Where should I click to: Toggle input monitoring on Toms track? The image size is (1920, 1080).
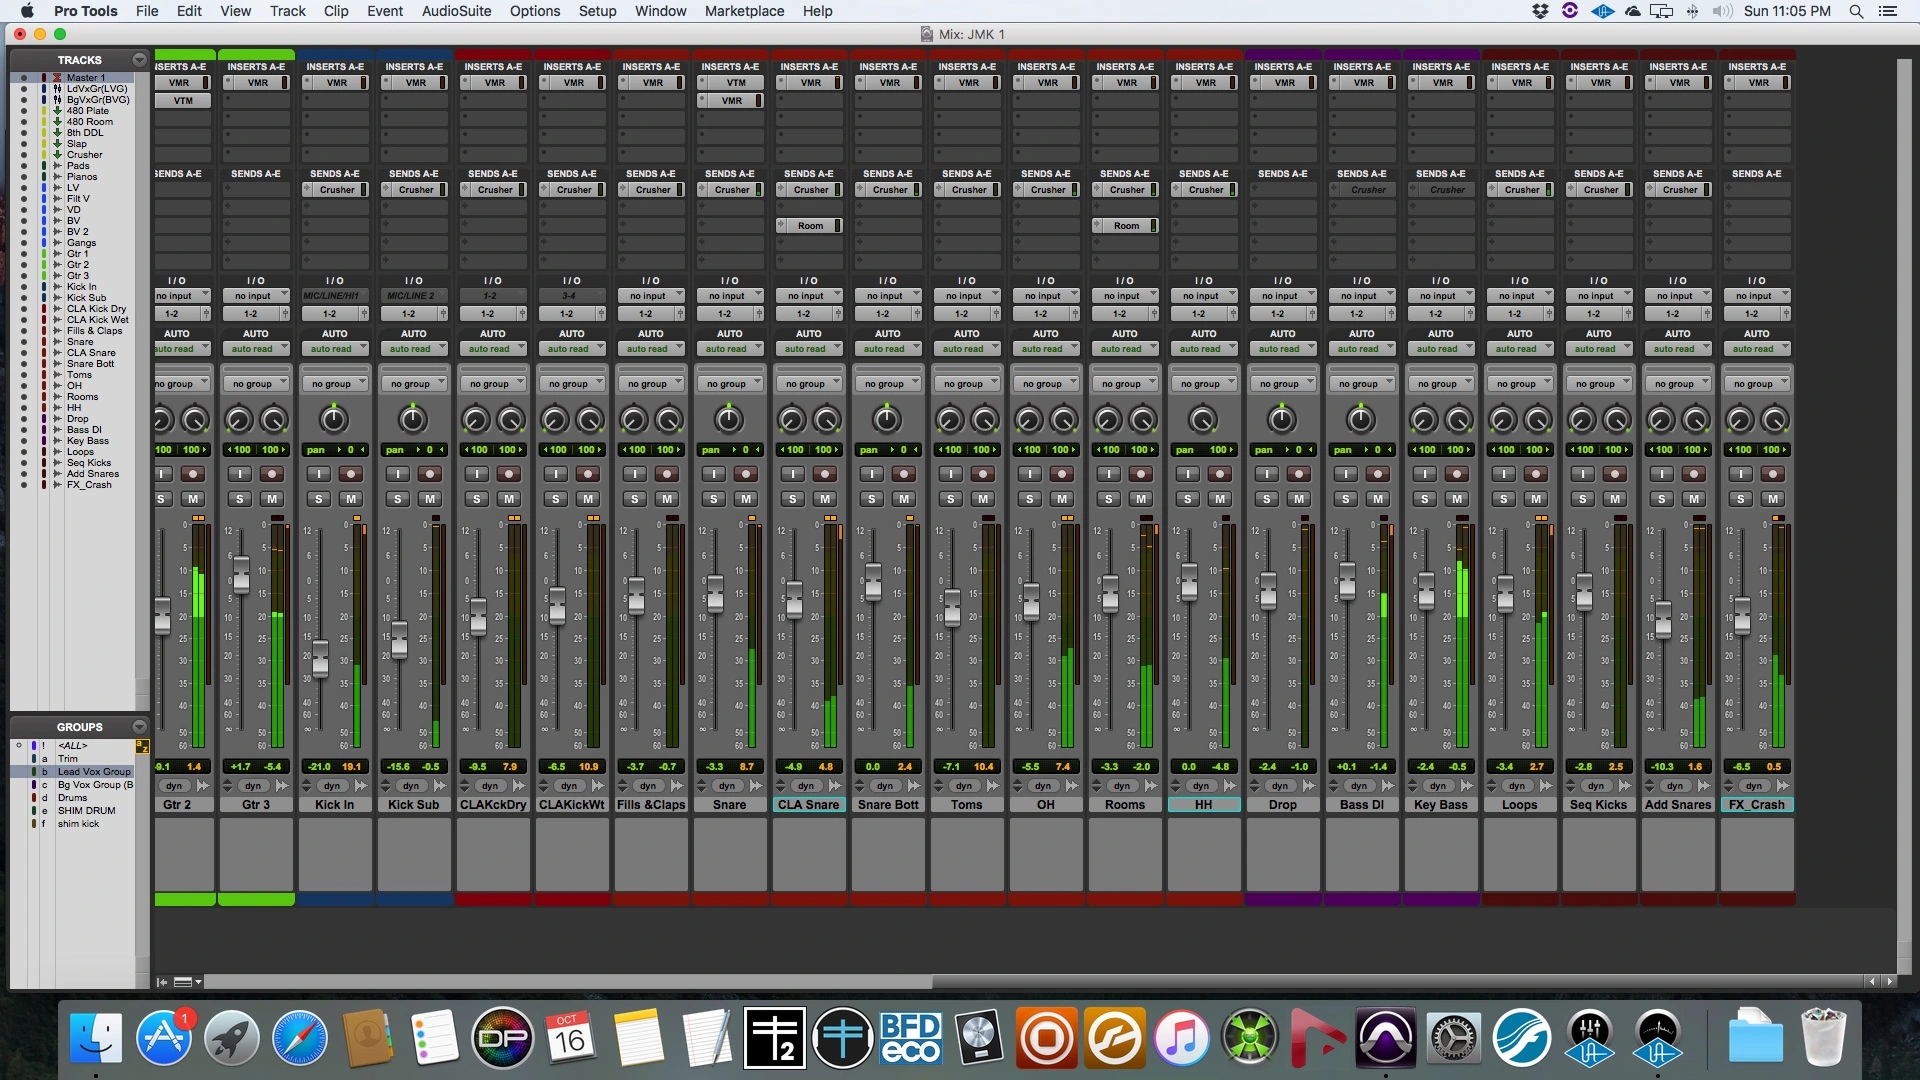(x=951, y=474)
